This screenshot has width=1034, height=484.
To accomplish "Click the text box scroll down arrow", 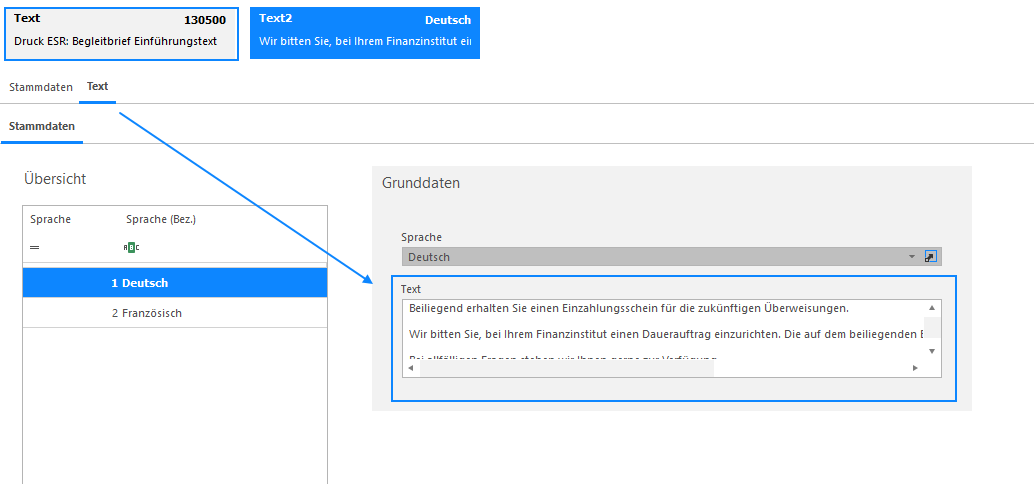I will coord(932,351).
